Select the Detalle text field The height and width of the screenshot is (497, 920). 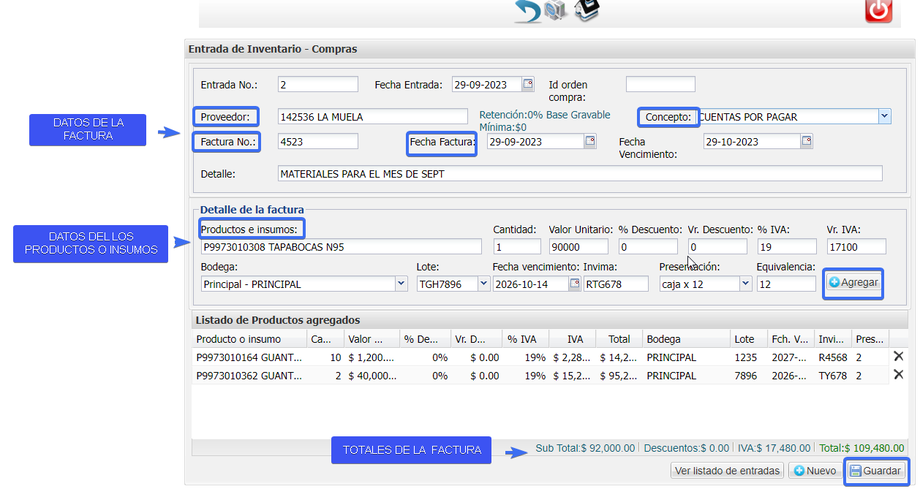pyautogui.click(x=580, y=174)
